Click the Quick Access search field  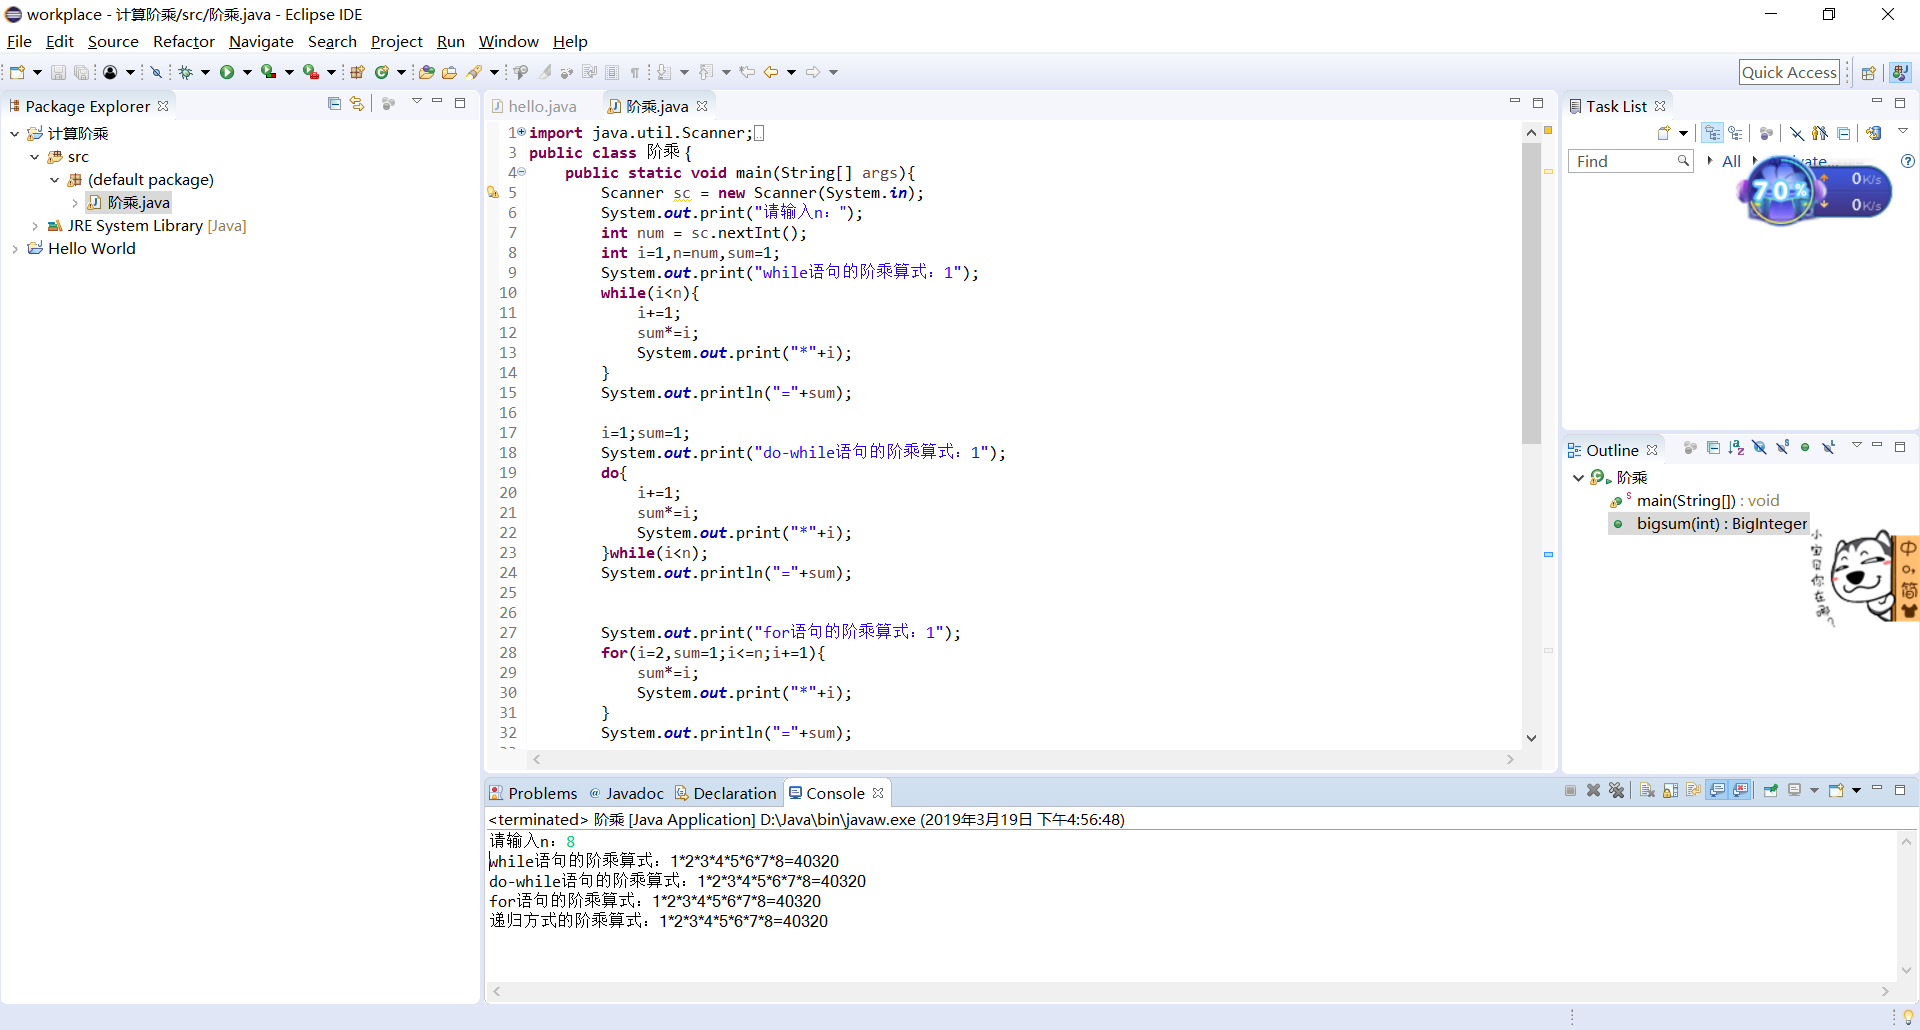1790,72
